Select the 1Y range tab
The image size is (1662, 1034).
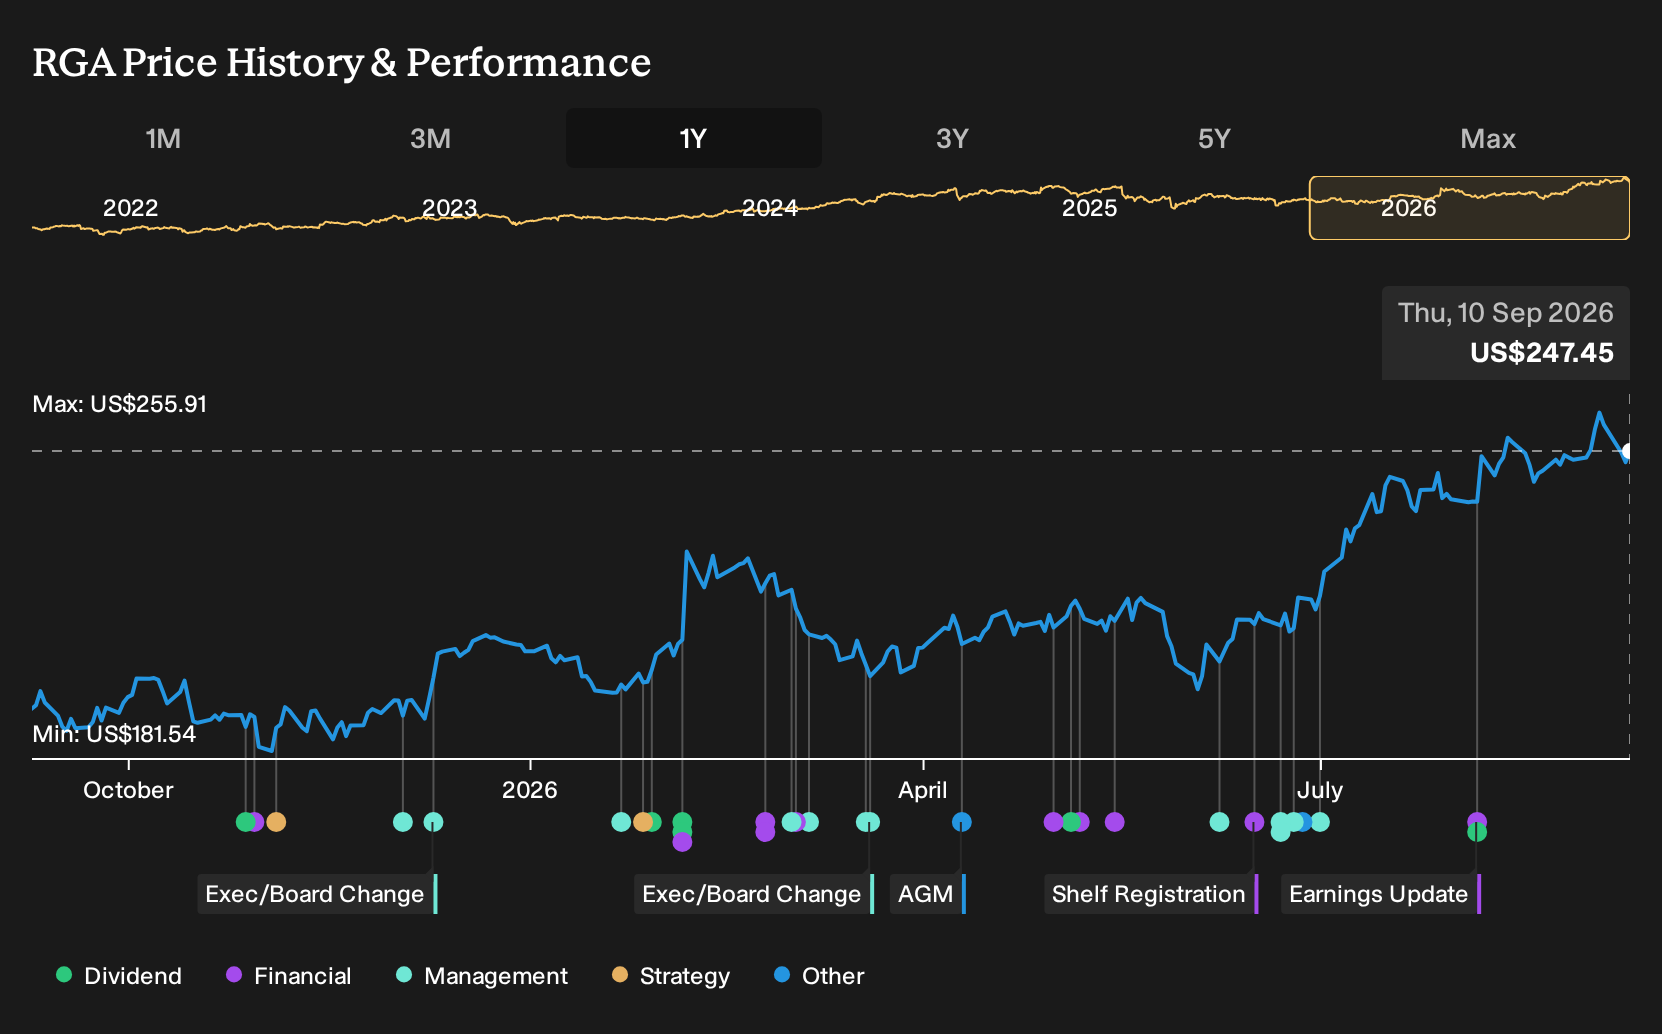693,138
